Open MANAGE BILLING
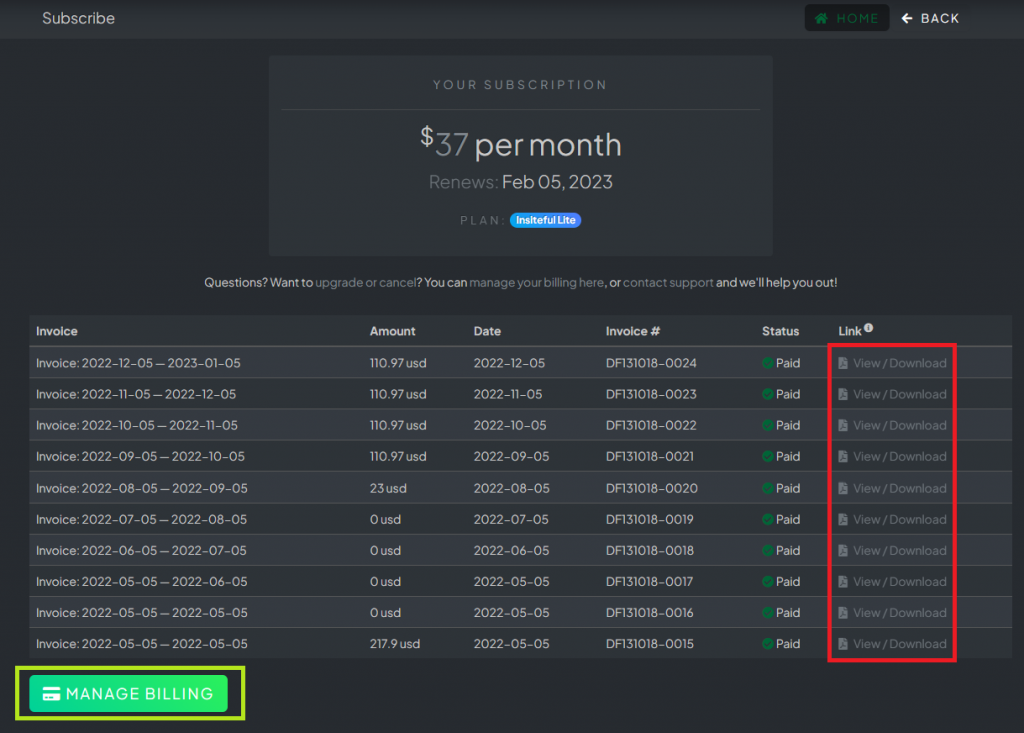The width and height of the screenshot is (1024, 733). point(129,694)
